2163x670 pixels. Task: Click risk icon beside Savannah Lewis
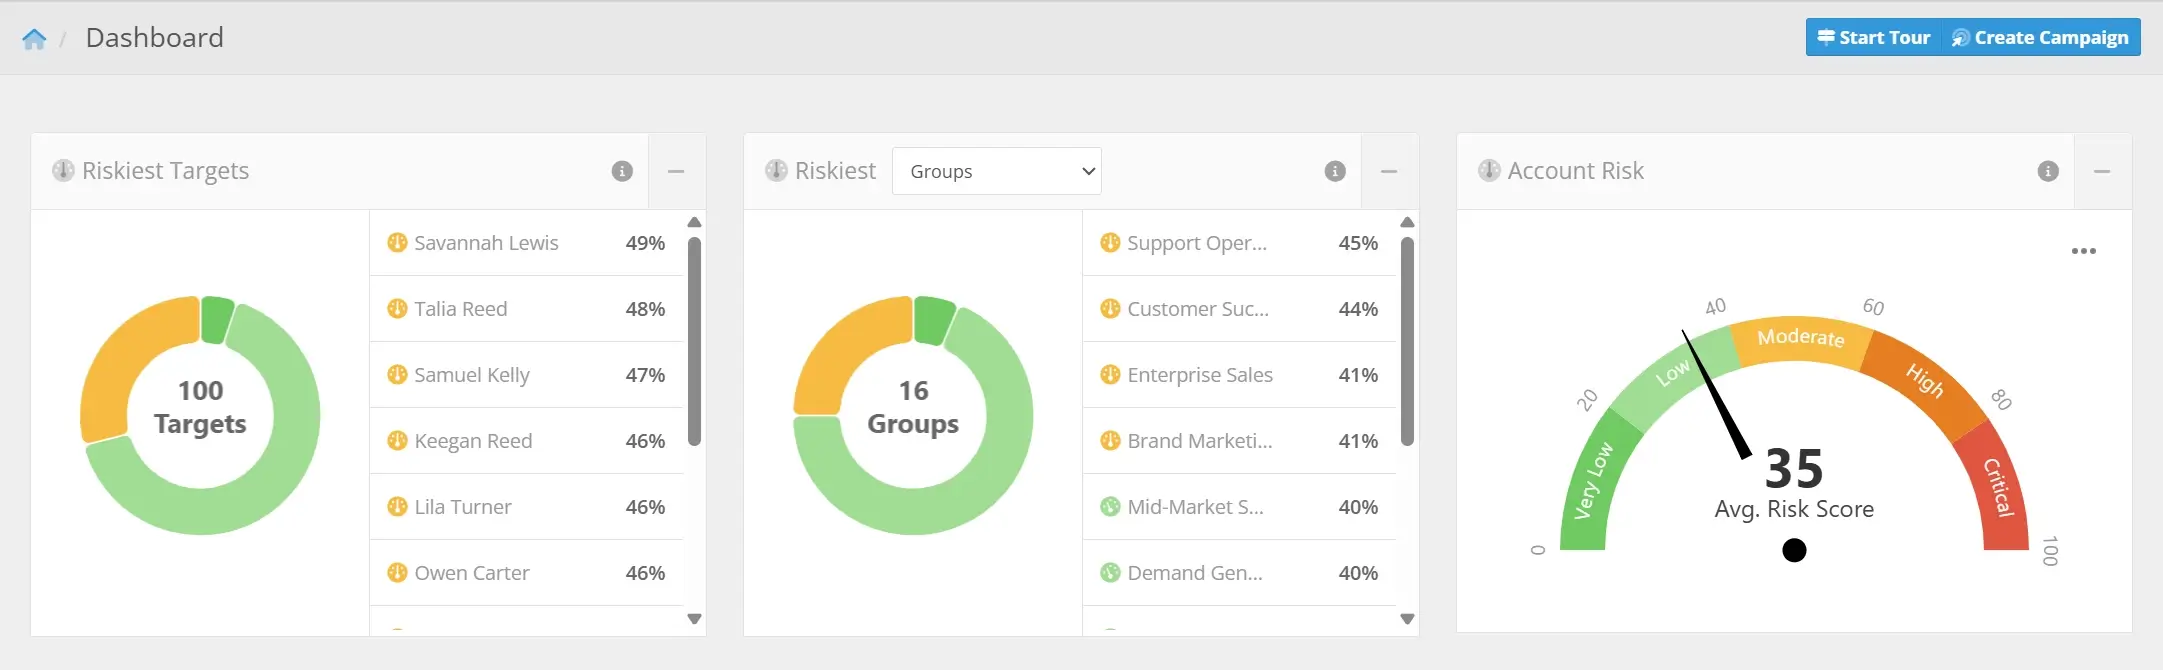tap(397, 243)
